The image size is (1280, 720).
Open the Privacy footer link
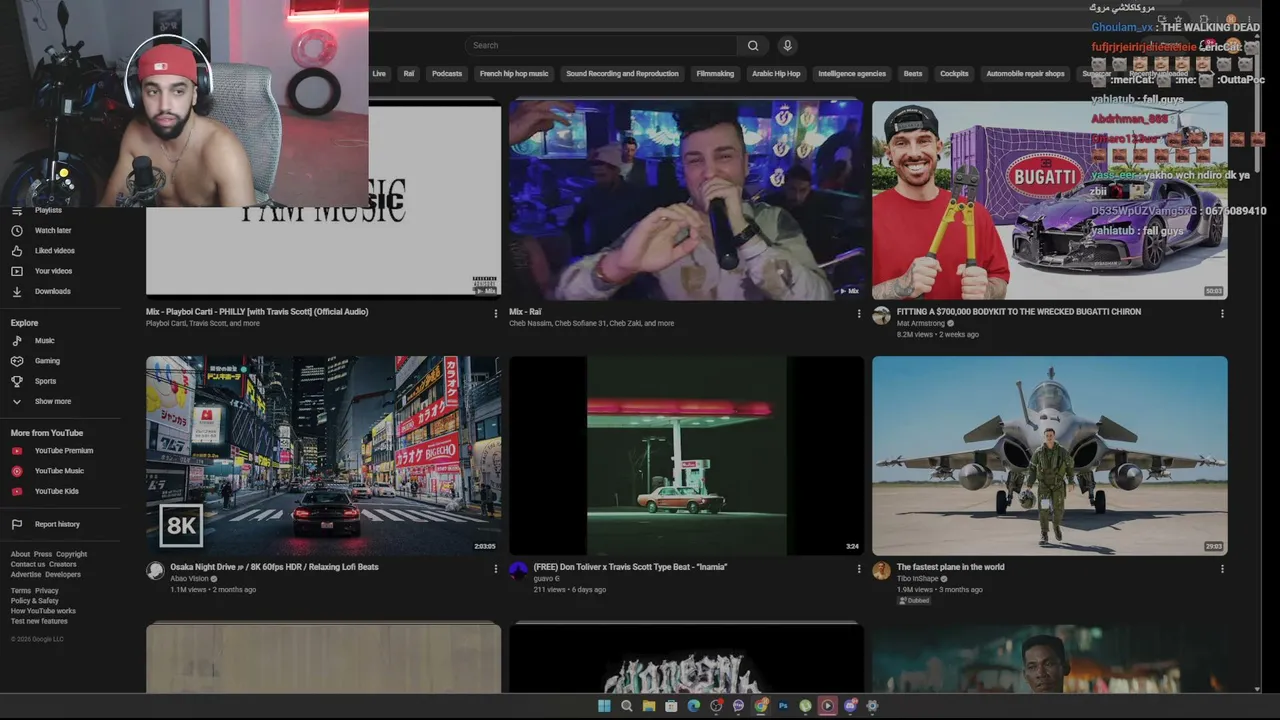point(46,591)
